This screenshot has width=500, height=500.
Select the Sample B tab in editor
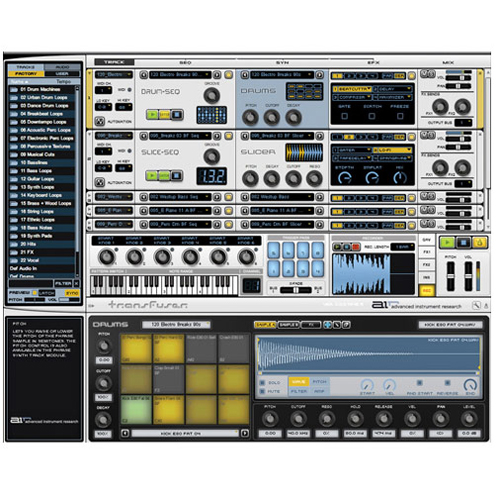289,325
